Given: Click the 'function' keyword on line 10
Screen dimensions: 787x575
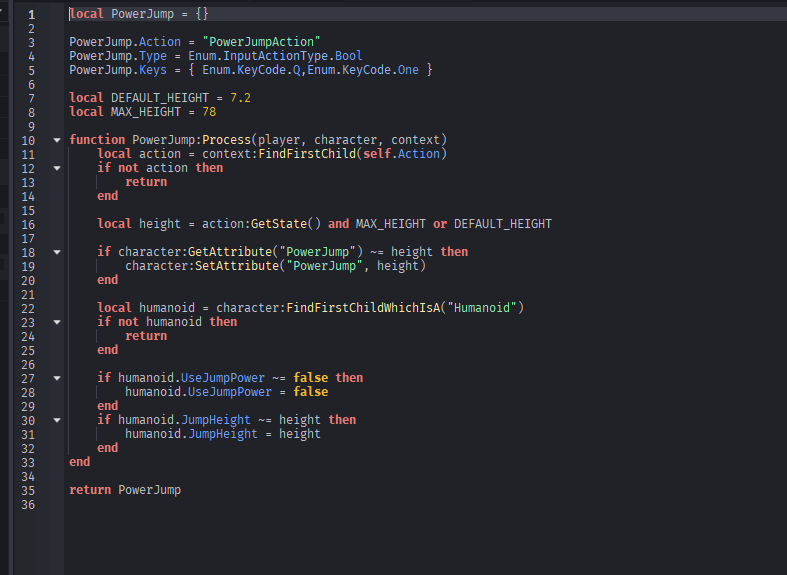Looking at the screenshot, I should point(97,139).
